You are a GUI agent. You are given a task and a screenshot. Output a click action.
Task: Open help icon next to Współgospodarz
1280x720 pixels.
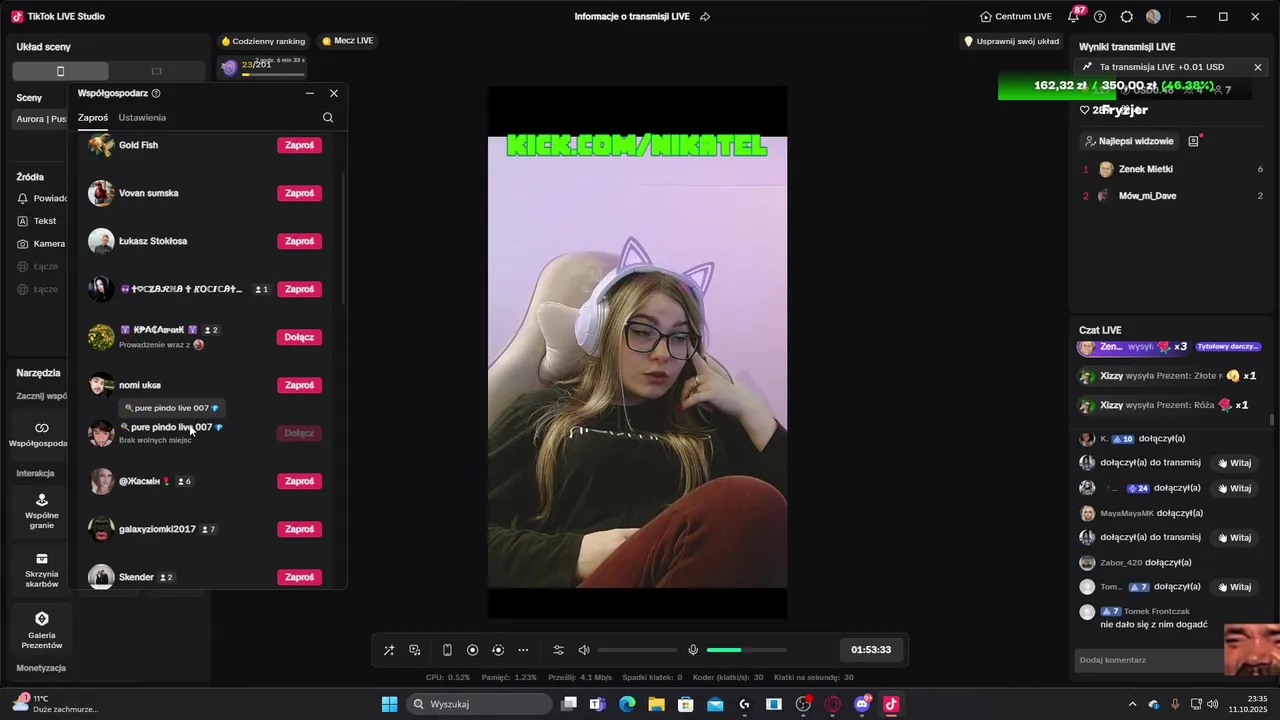pyautogui.click(x=156, y=93)
